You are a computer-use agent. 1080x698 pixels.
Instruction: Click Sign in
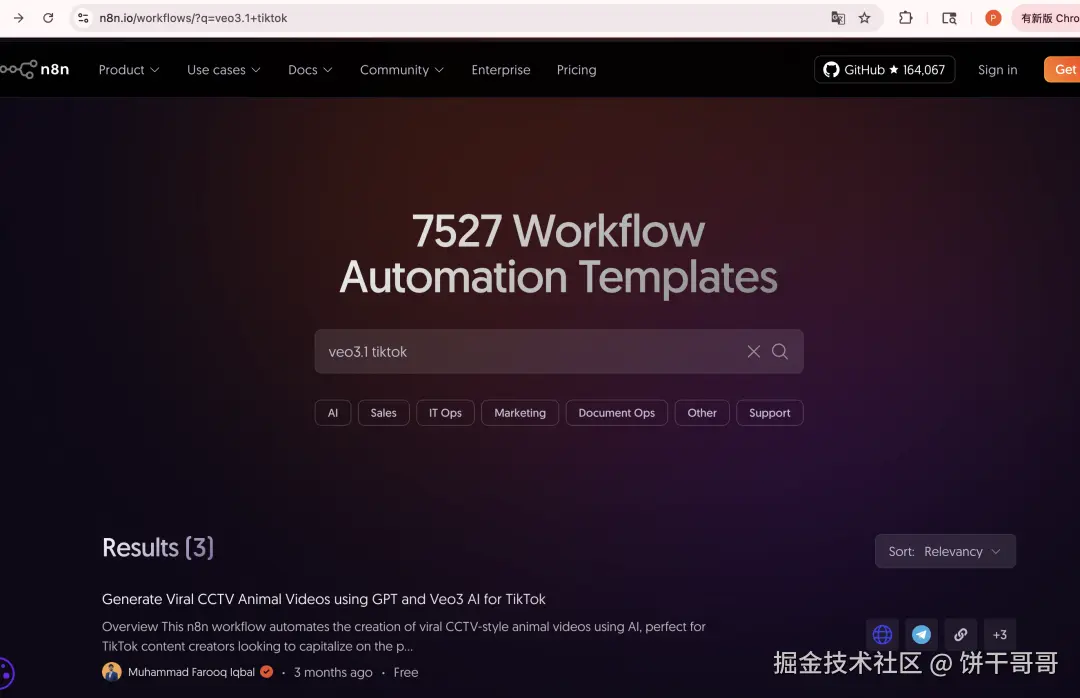click(x=997, y=70)
